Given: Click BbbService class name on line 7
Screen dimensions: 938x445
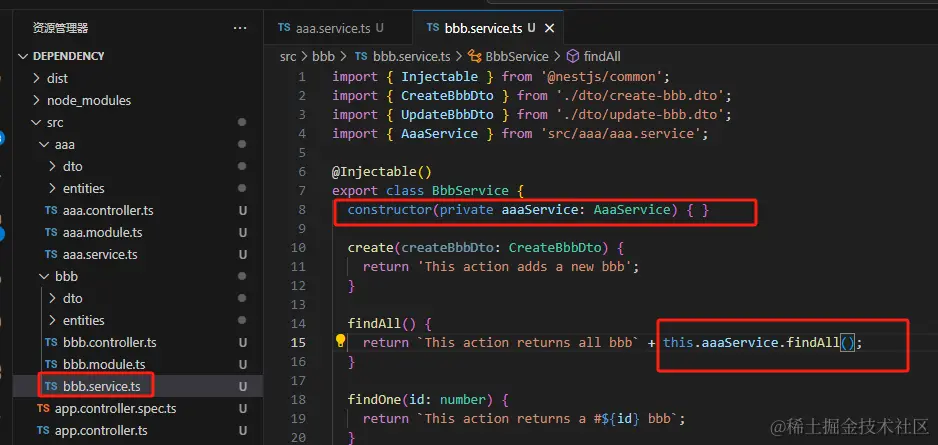Looking at the screenshot, I should click(x=470, y=191).
